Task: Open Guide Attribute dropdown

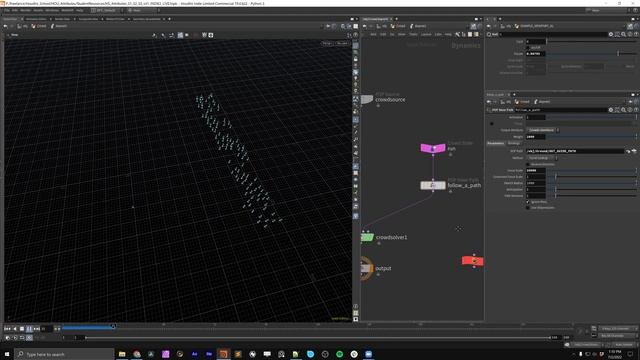Action: [543, 130]
